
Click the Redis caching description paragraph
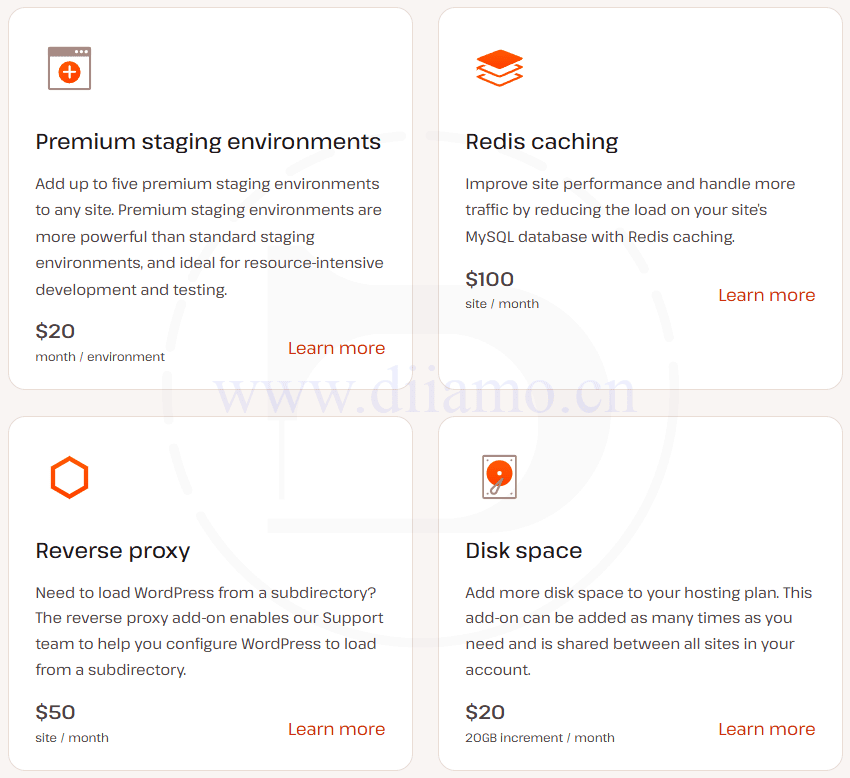tap(630, 211)
